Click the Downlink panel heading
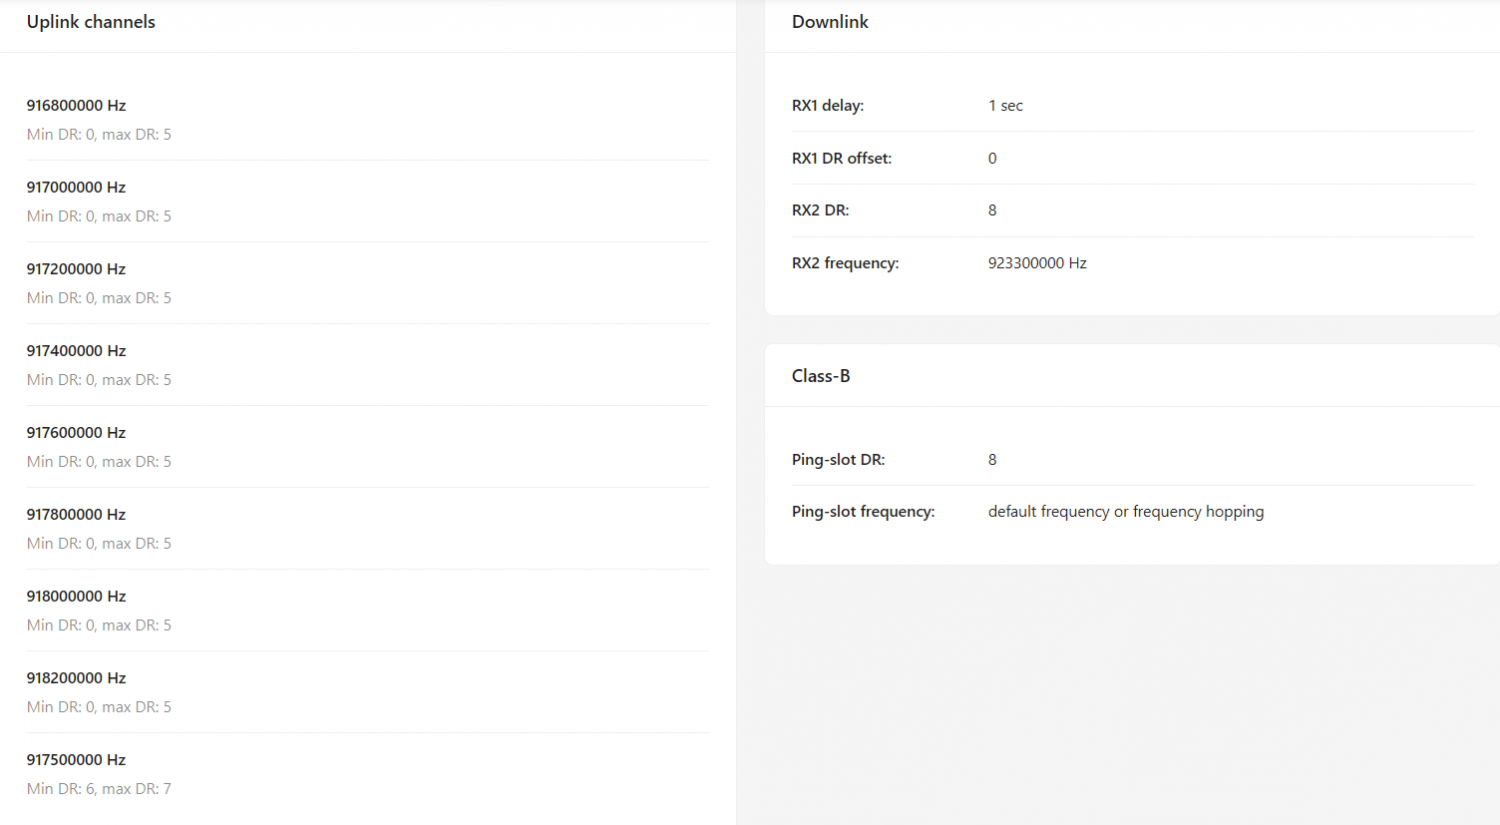 click(830, 22)
